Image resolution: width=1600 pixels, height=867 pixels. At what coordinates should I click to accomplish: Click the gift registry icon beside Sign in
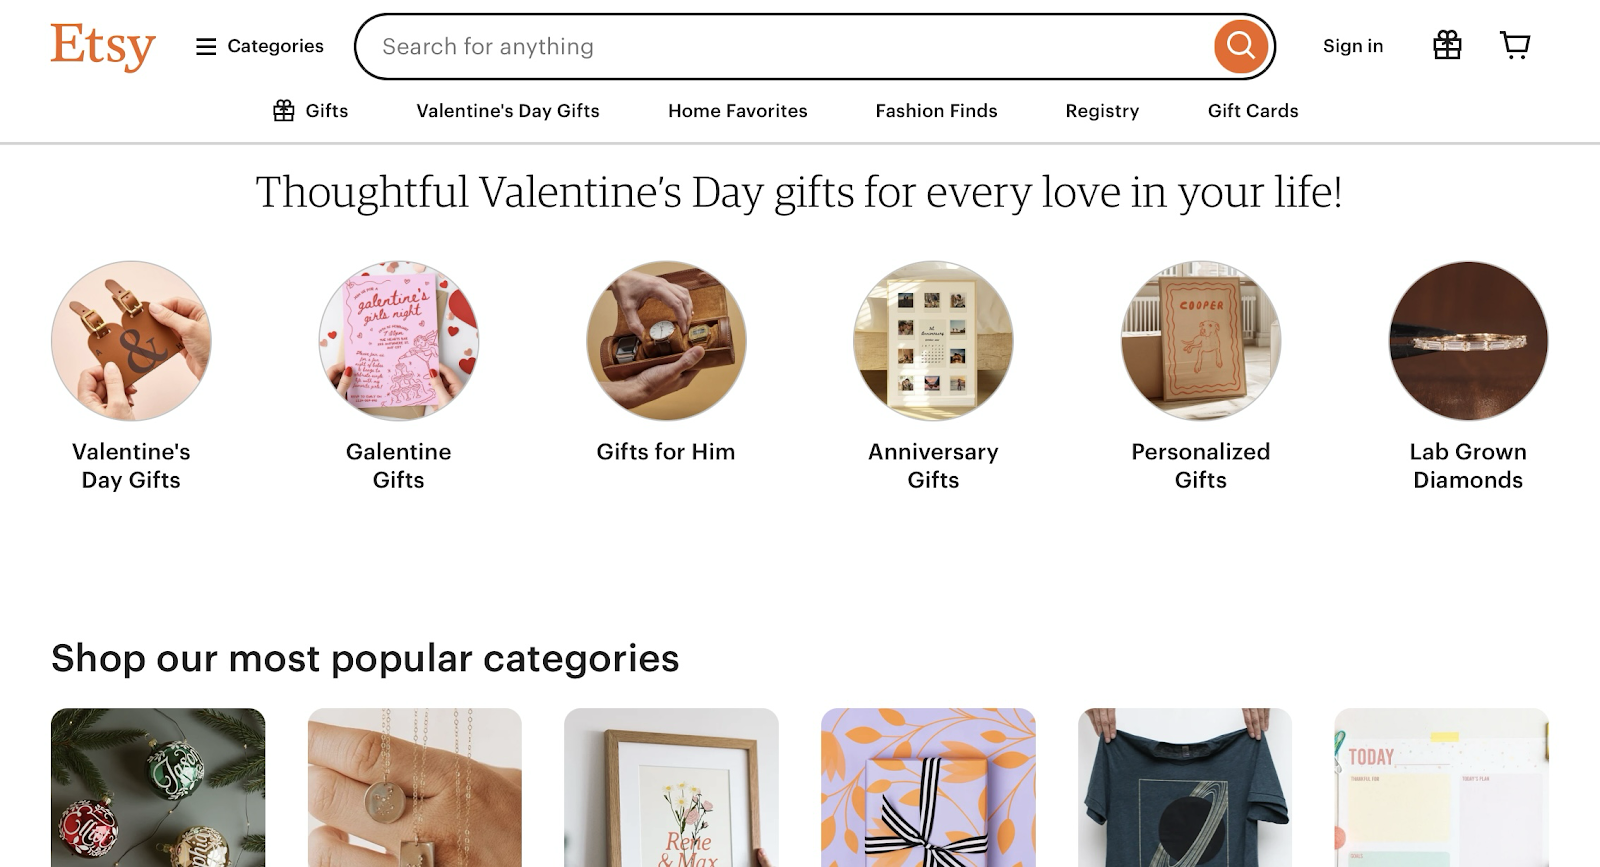click(1447, 45)
